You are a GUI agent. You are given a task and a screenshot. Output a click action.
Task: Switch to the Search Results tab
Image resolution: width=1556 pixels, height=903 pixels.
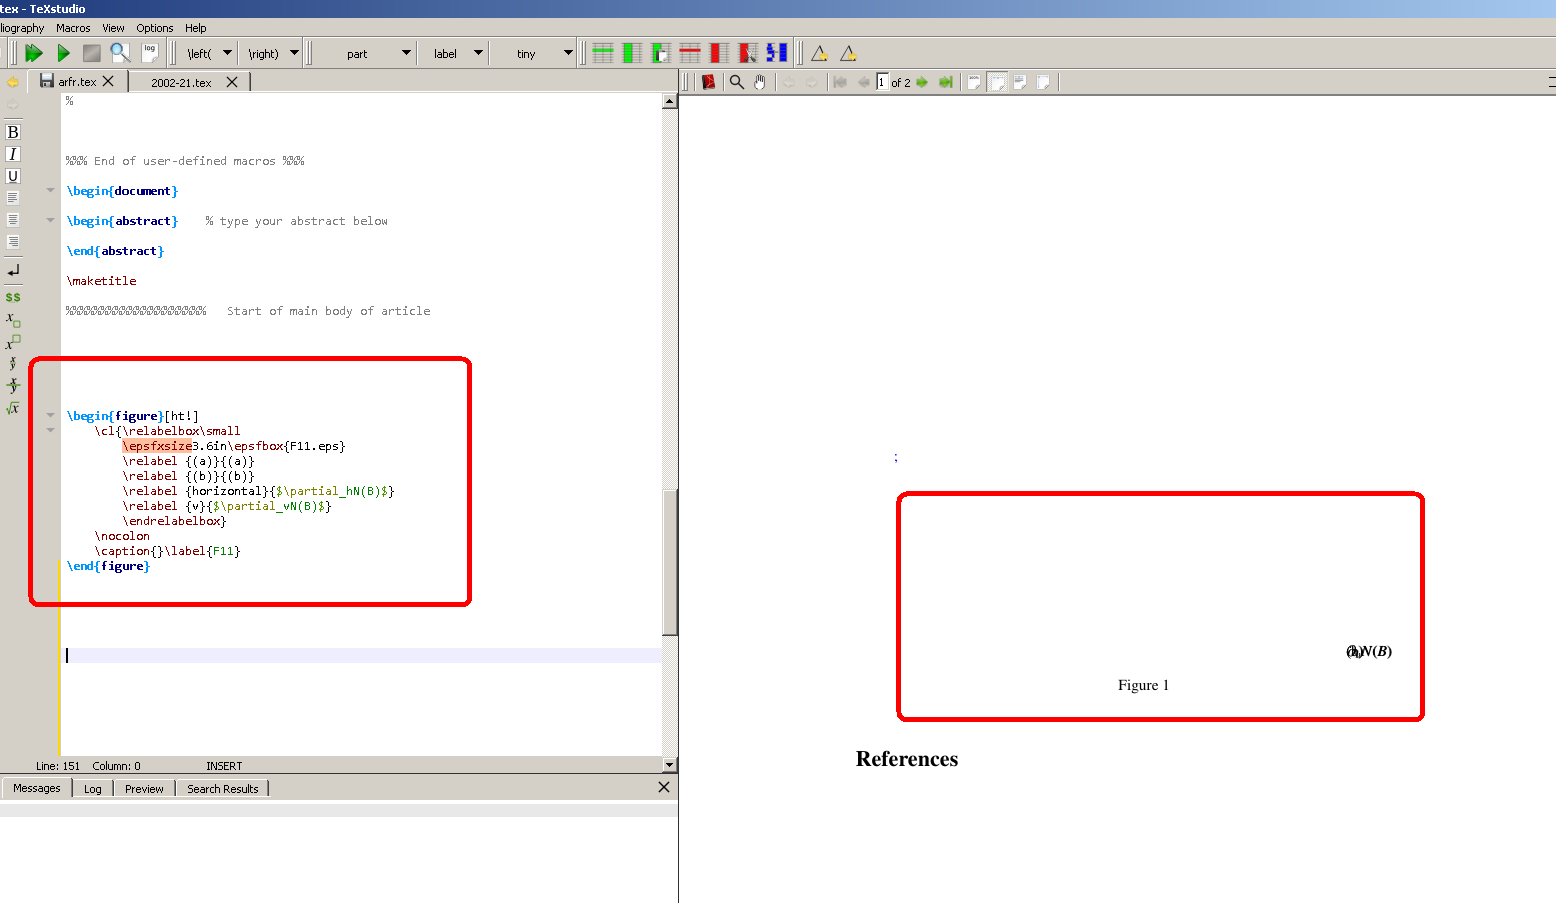tap(222, 789)
